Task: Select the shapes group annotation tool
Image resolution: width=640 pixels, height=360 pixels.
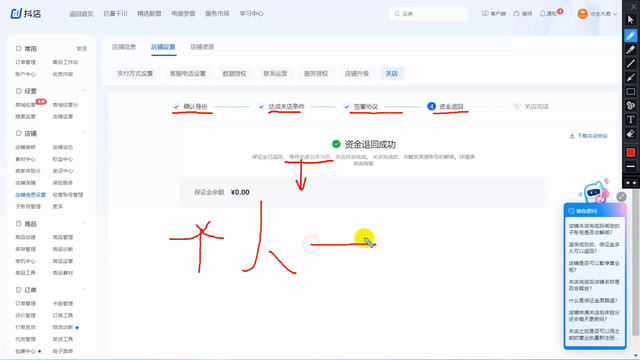Action: click(x=631, y=105)
